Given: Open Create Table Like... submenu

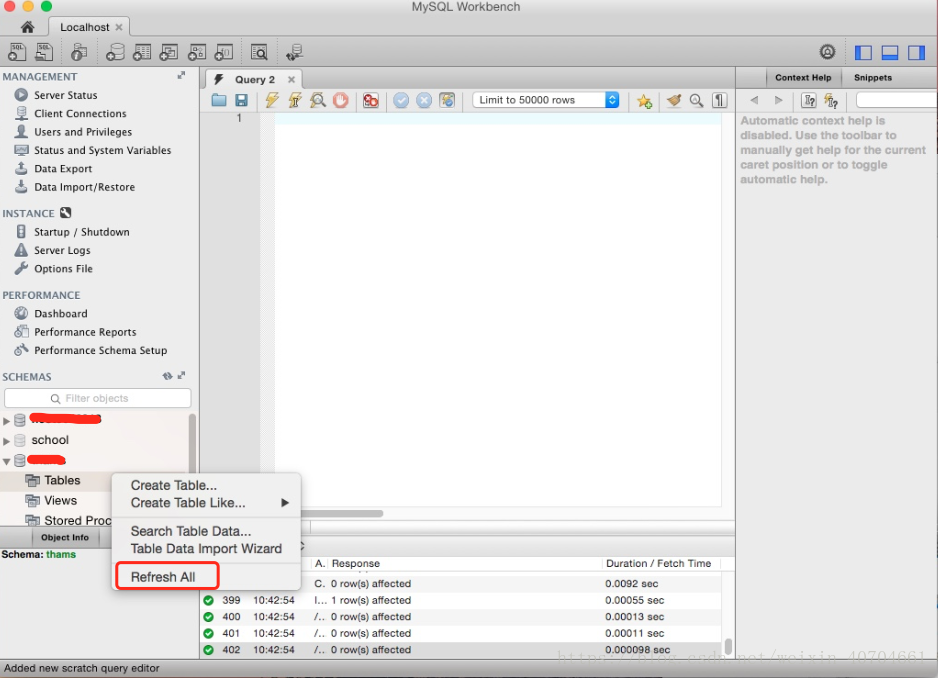Looking at the screenshot, I should coord(206,503).
